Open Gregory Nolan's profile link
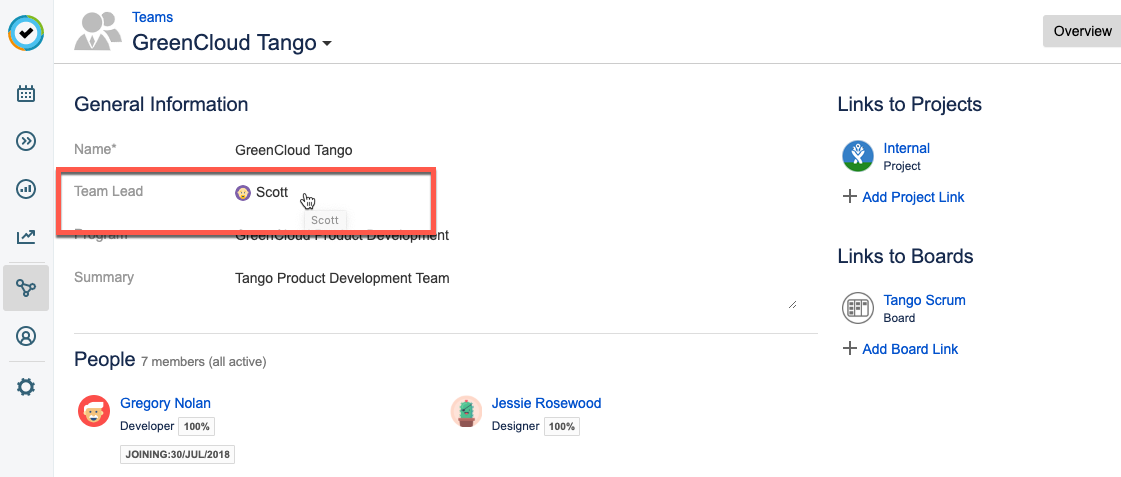Viewport: 1121px width, 477px height. pos(165,403)
